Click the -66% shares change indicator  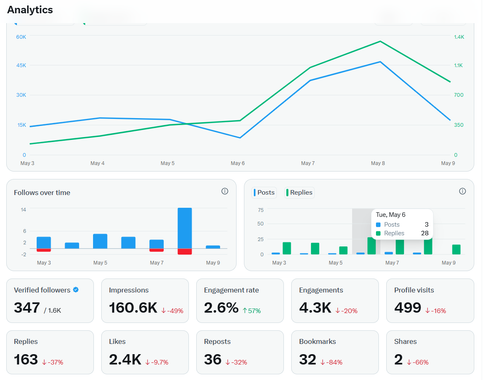point(418,362)
